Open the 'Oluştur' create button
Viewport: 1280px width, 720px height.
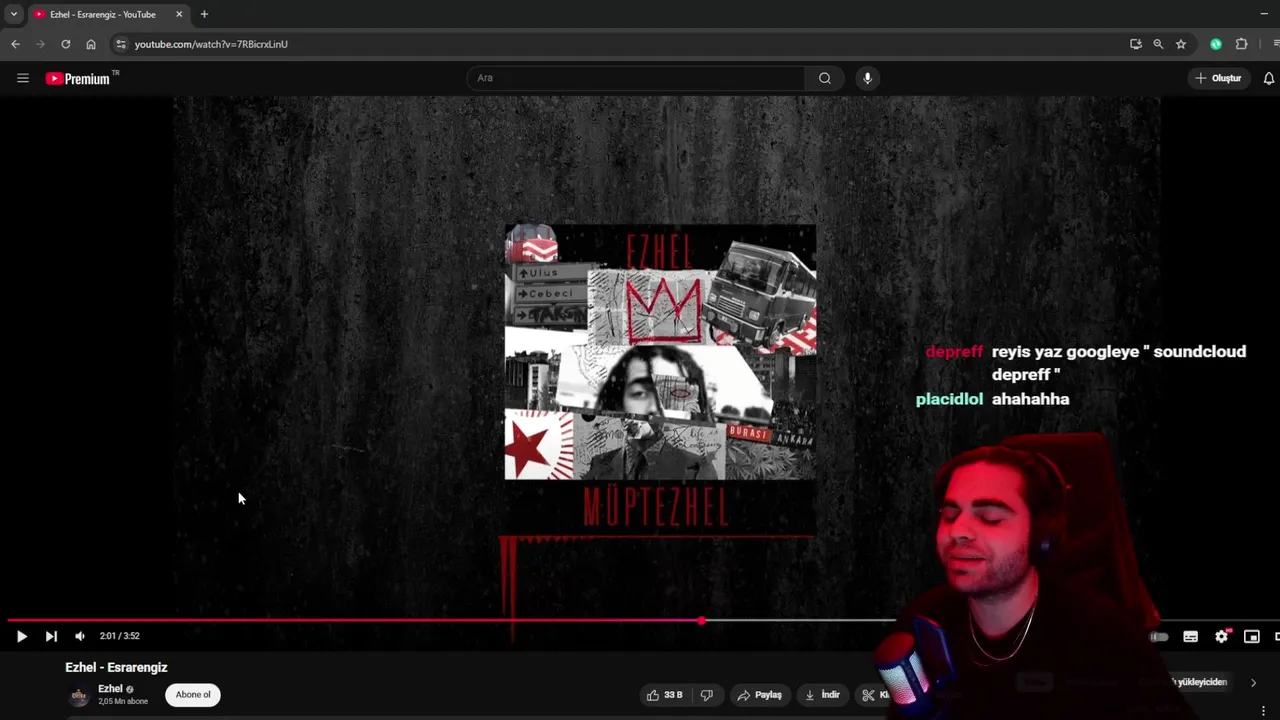point(1218,78)
